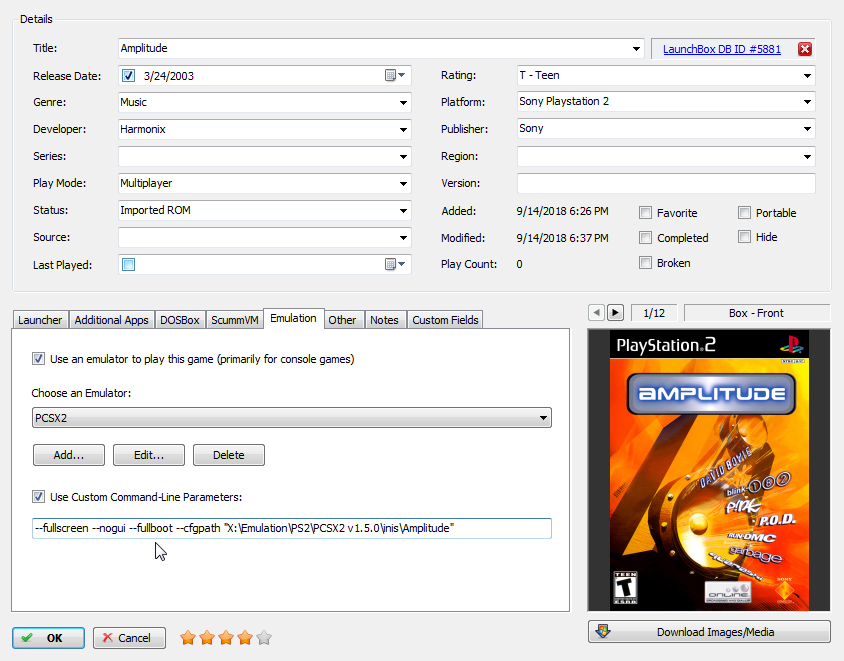Switch to the Launcher tab
This screenshot has width=844, height=661.
pyautogui.click(x=40, y=320)
